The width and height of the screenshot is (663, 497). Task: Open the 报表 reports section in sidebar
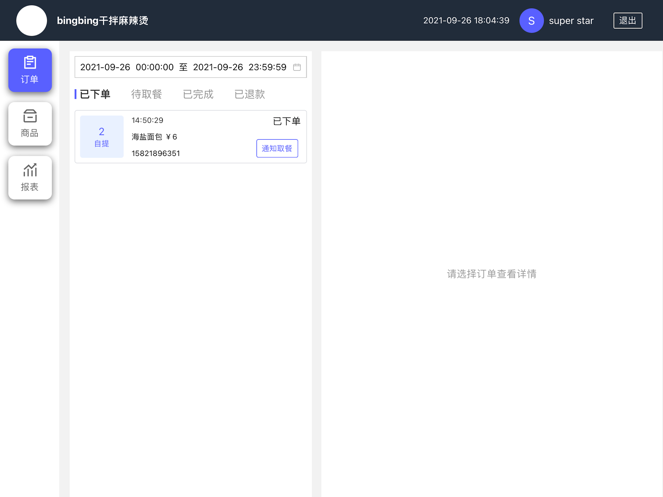coord(30,177)
